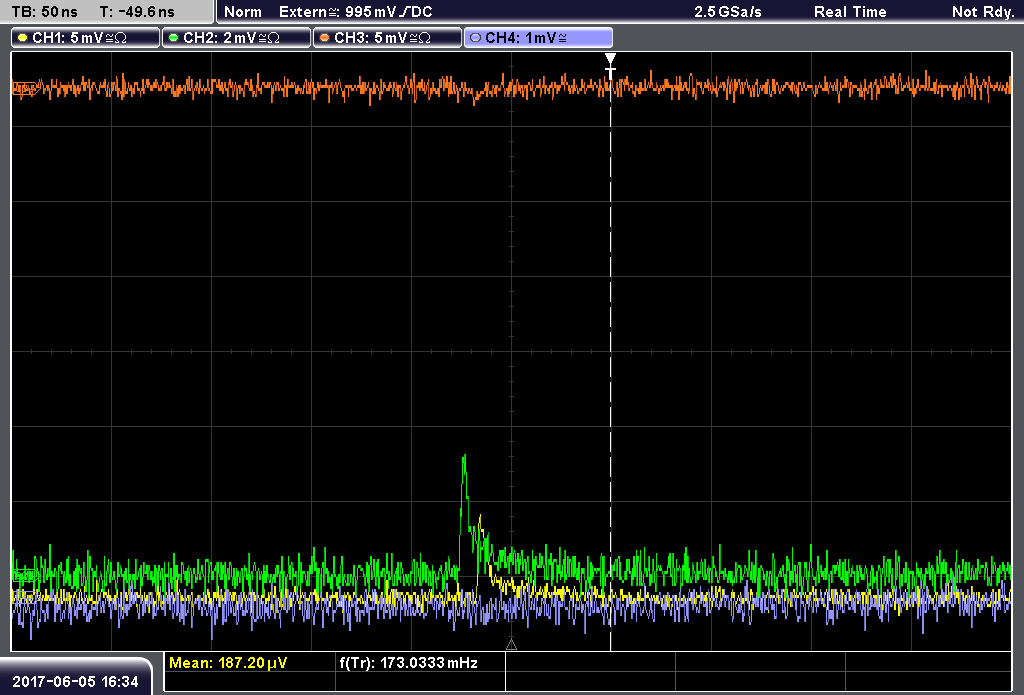Screen dimensions: 1024x695
Task: Toggle CH1 yellow indicator dot
Action: point(23,38)
